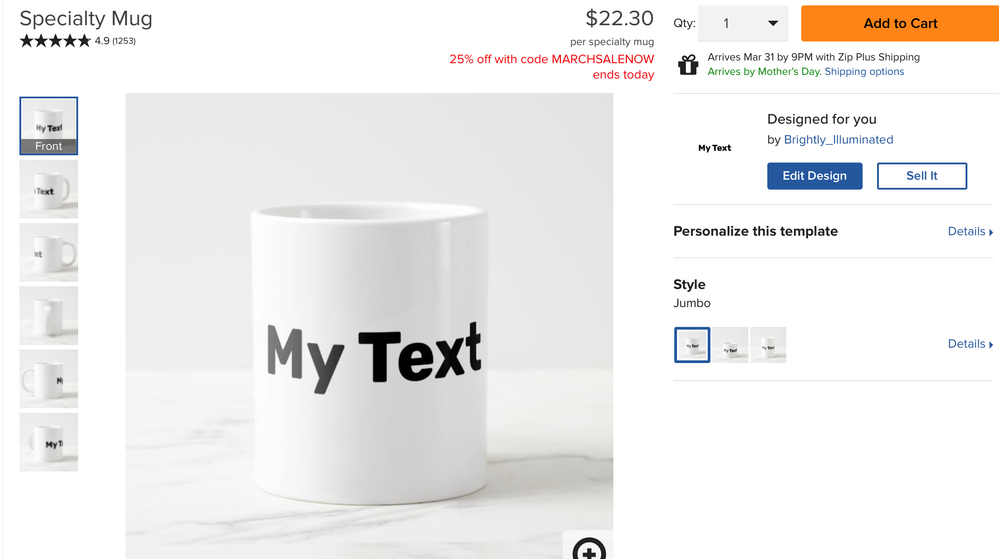Screen dimensions: 999x559
Task: Click the zoom magnifier icon on product image
Action: point(589,549)
